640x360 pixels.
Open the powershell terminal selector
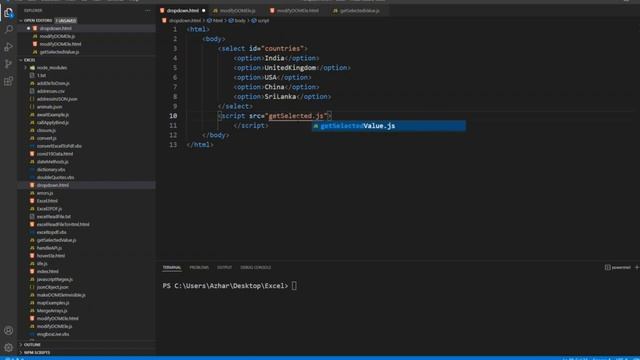click(617, 267)
